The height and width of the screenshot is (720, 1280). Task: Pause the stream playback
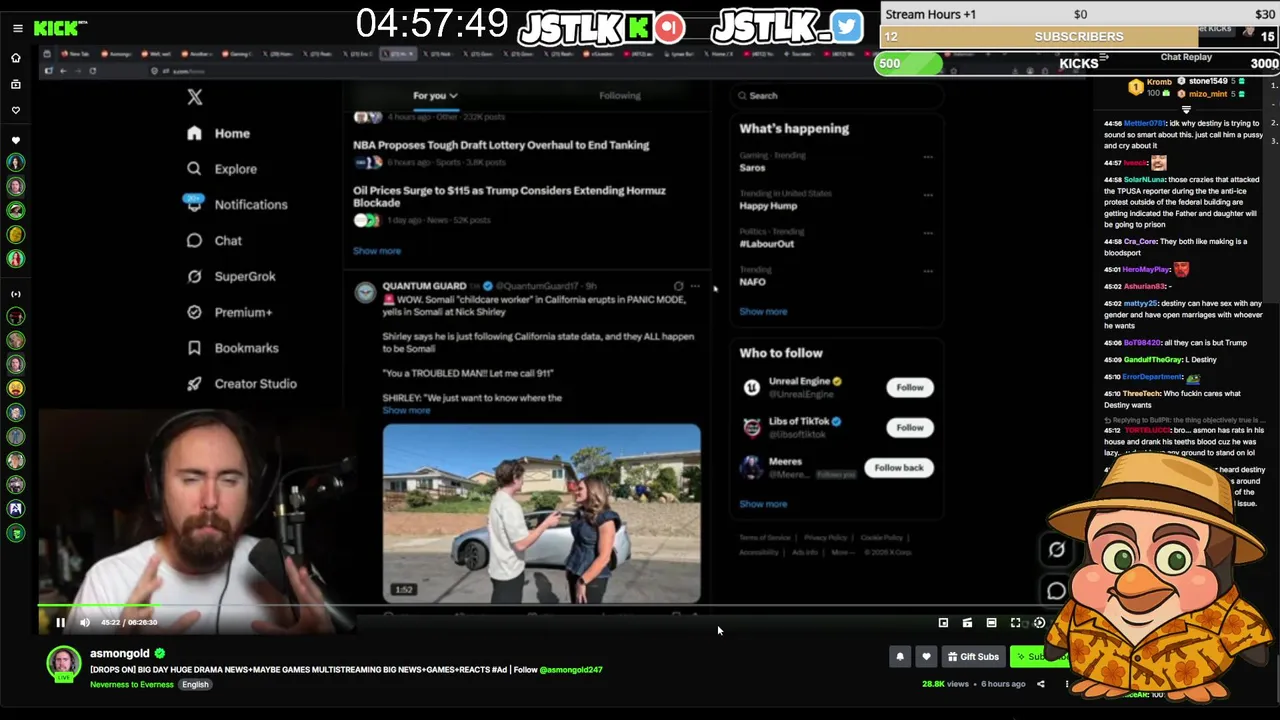click(x=60, y=622)
